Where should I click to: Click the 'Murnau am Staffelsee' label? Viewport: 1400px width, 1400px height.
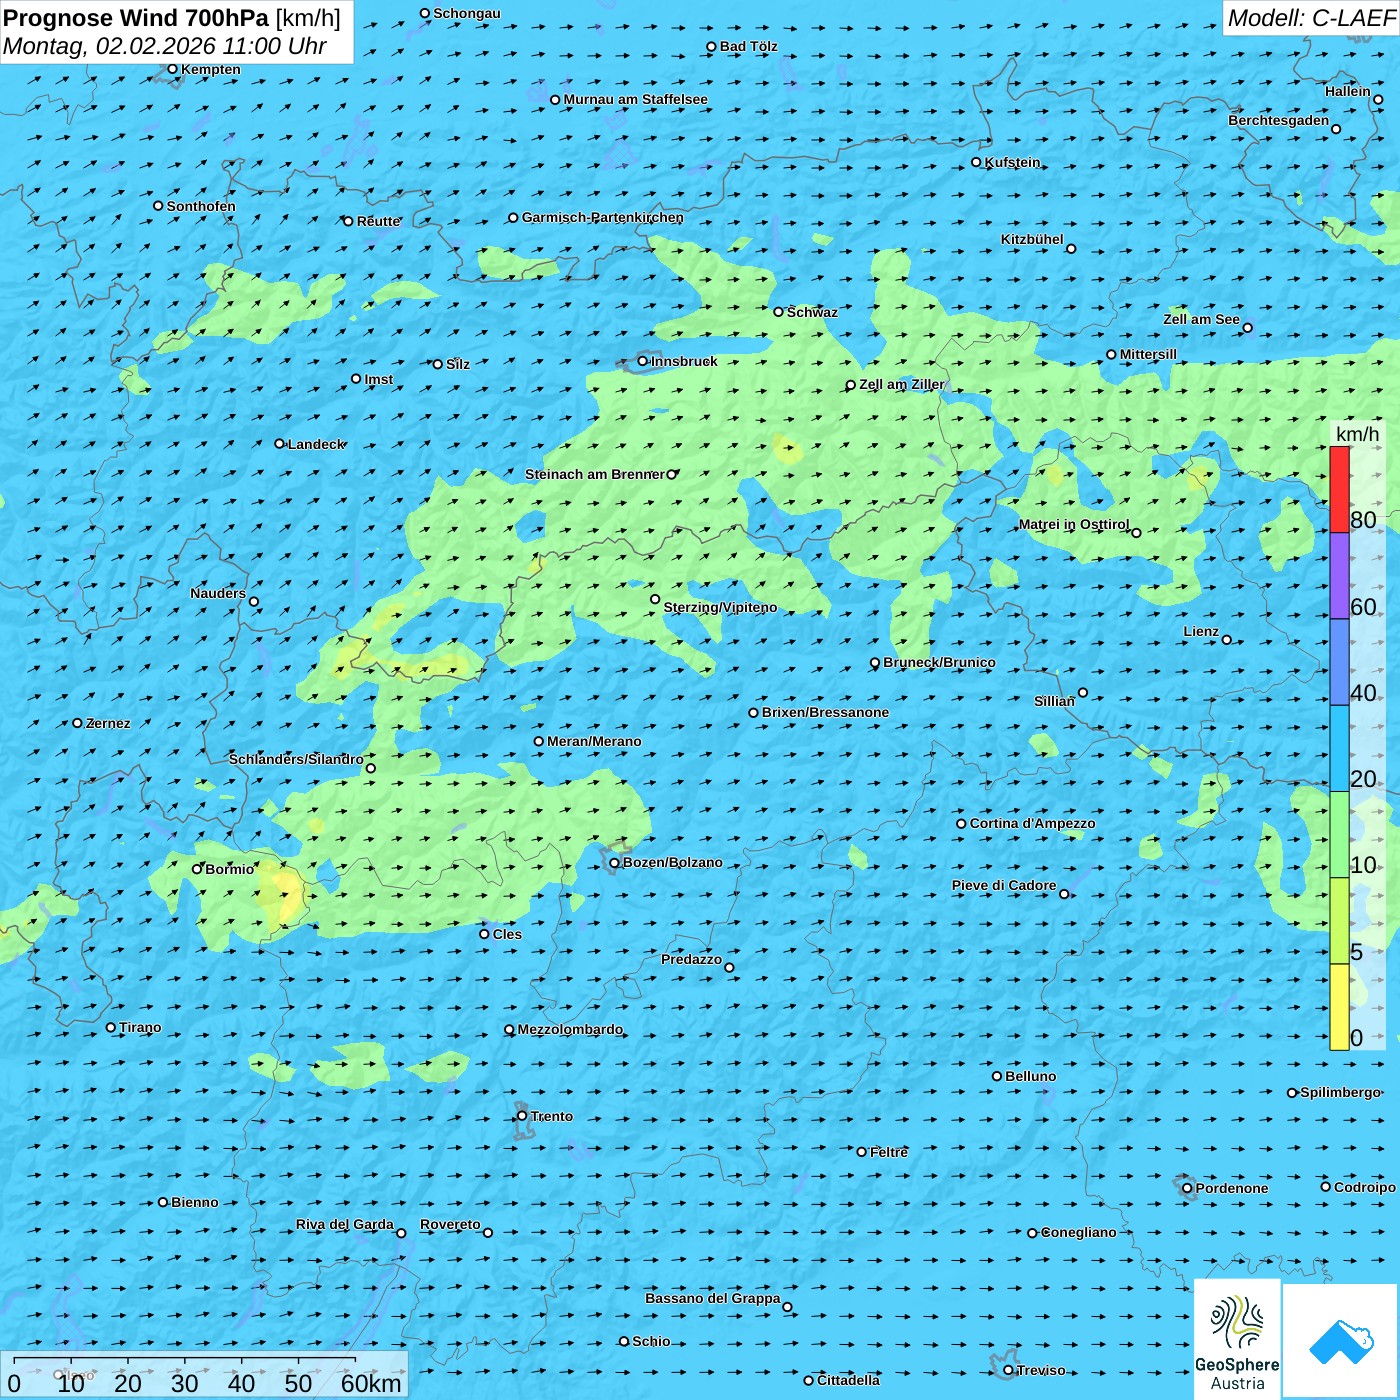click(x=635, y=99)
